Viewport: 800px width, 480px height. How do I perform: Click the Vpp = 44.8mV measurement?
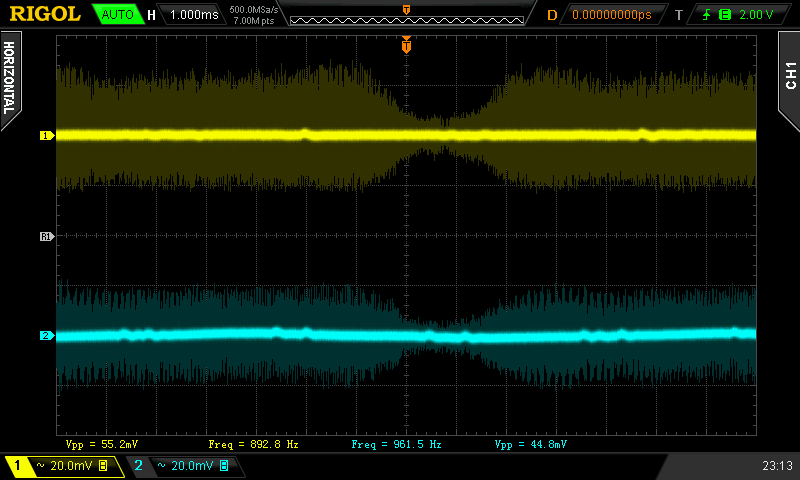[531, 444]
